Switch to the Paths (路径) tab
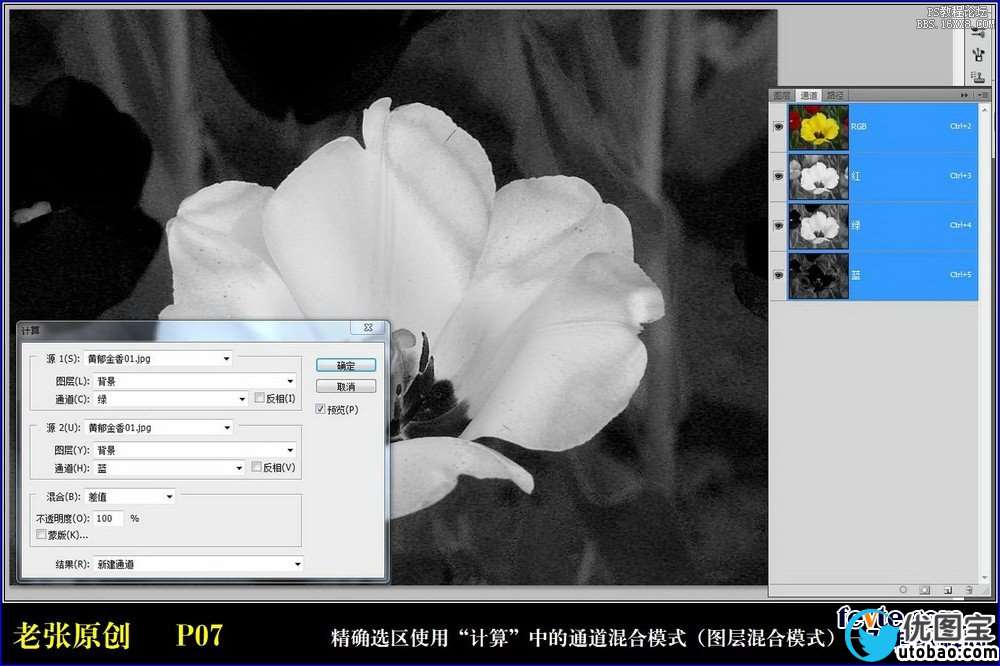The image size is (1000, 666). 835,96
